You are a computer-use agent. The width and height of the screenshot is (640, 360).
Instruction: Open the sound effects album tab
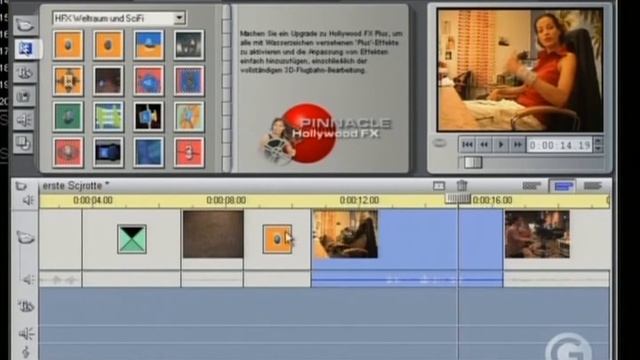coord(24,120)
